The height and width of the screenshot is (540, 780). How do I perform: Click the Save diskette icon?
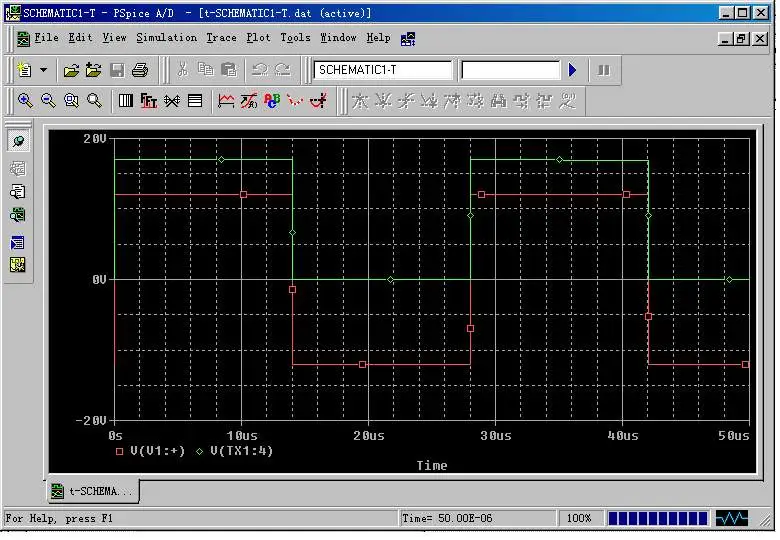(117, 70)
